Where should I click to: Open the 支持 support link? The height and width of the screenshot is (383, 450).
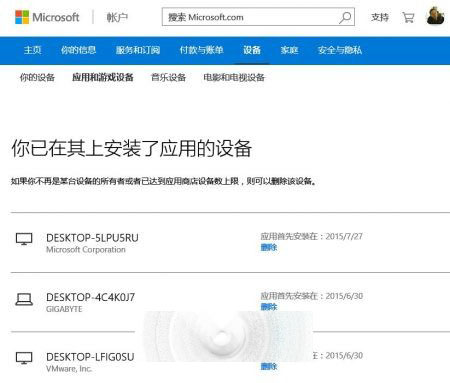[x=380, y=17]
